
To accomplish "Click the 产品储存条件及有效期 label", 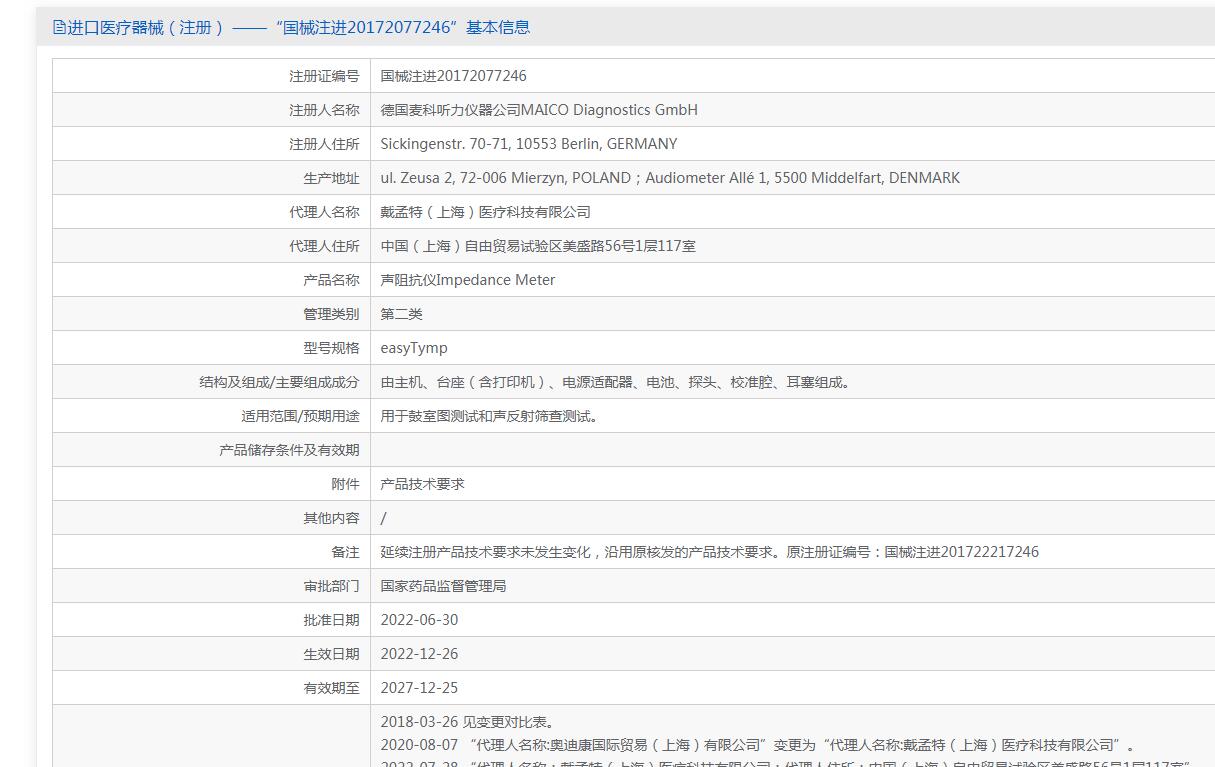I will click(289, 450).
